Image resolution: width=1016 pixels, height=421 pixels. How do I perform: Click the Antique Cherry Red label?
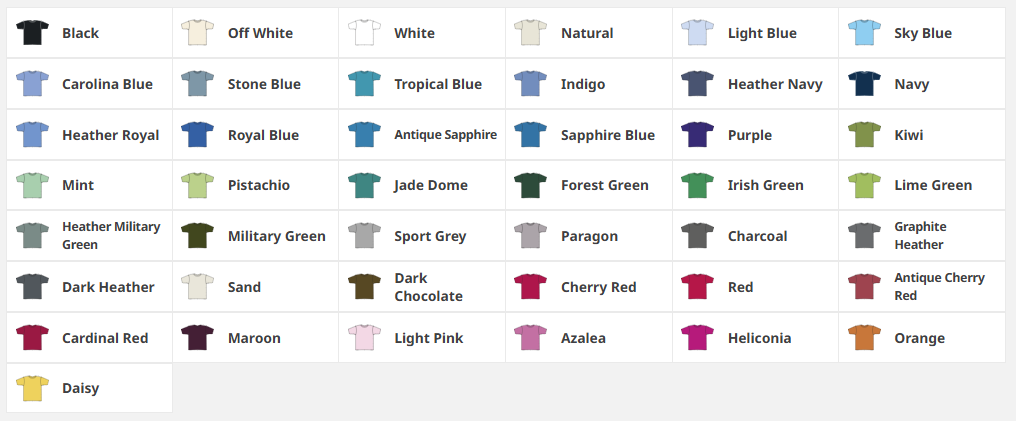(x=940, y=287)
